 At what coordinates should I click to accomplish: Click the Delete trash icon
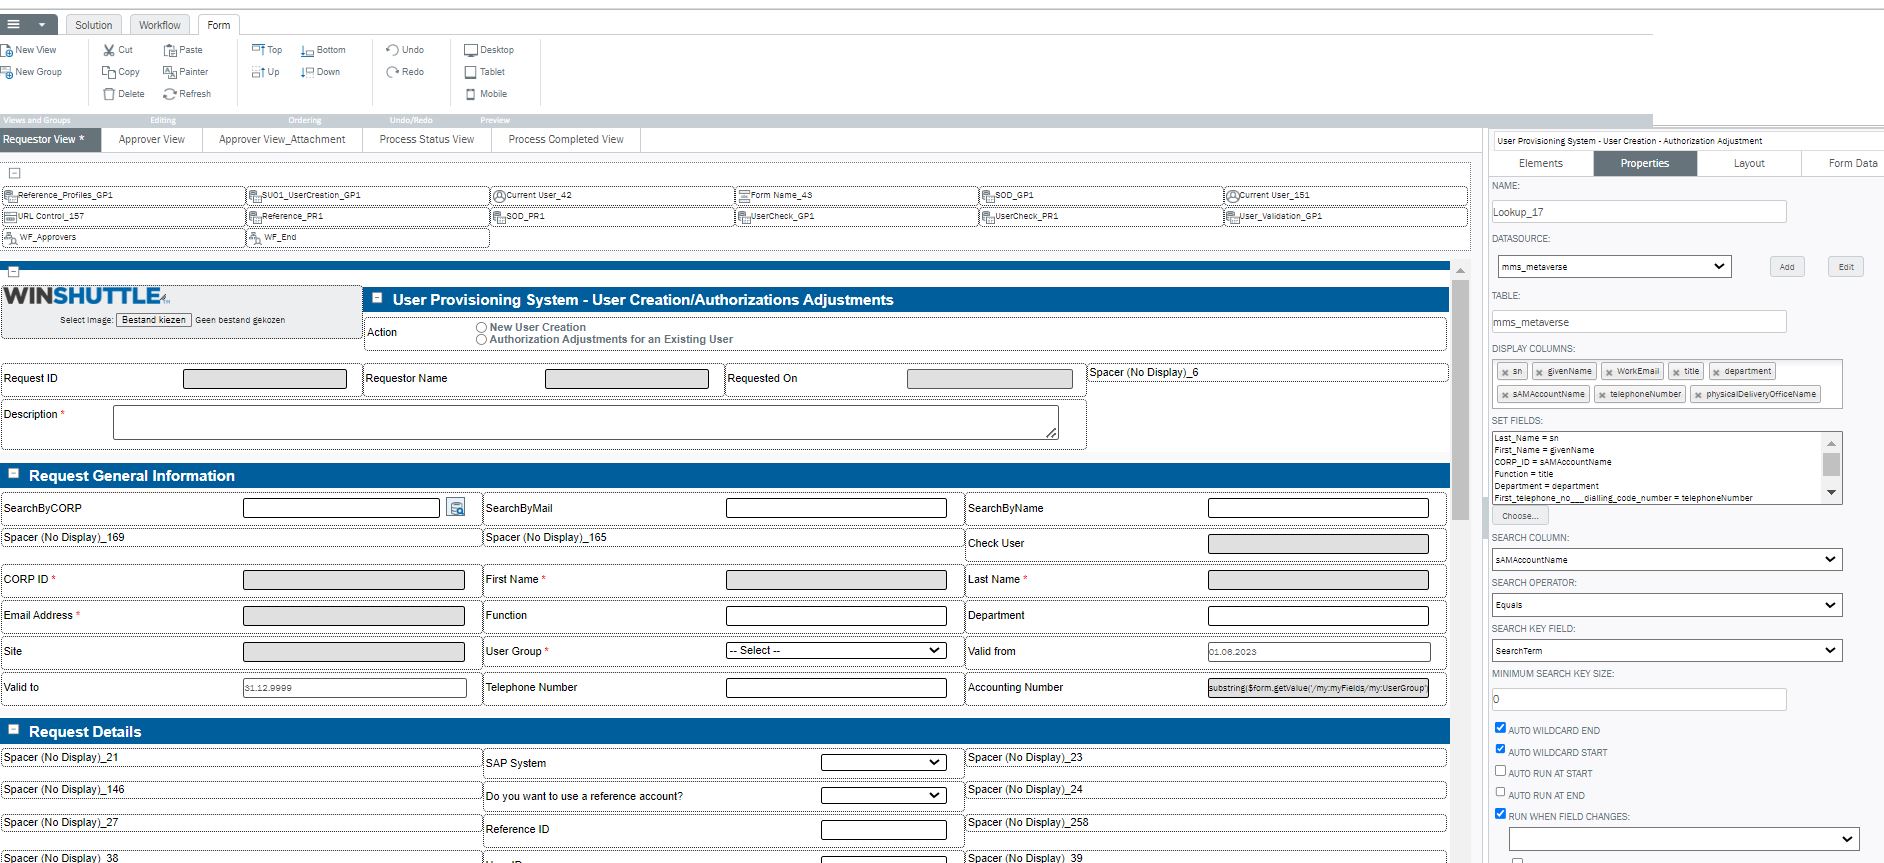[109, 94]
